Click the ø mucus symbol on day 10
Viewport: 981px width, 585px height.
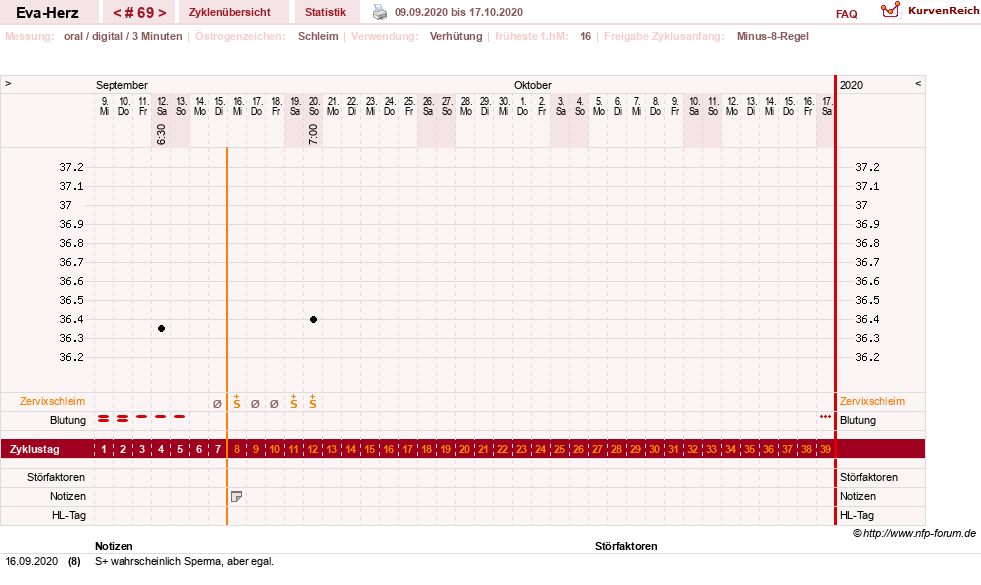[274, 404]
